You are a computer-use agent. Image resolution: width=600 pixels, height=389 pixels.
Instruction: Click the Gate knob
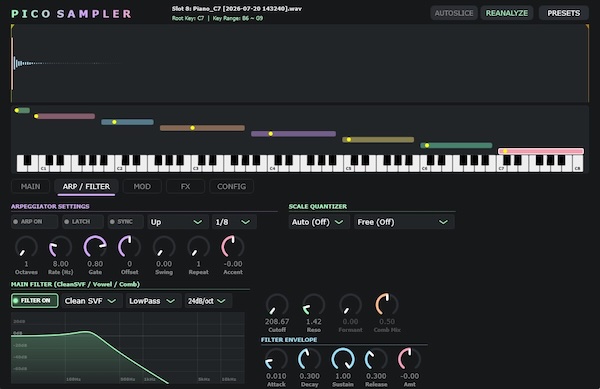click(95, 247)
